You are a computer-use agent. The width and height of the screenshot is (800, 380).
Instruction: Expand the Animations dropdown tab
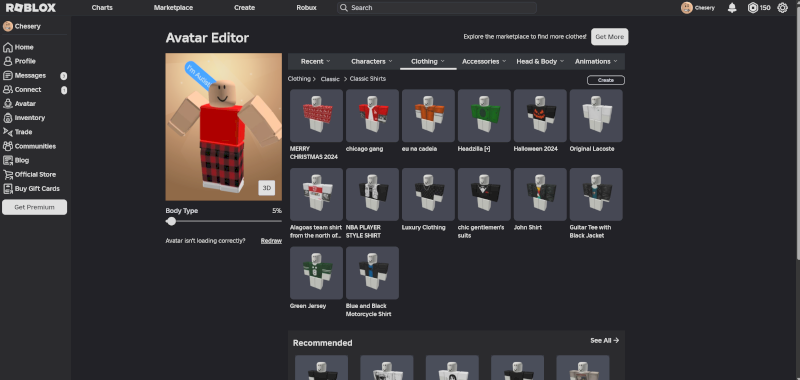(596, 61)
